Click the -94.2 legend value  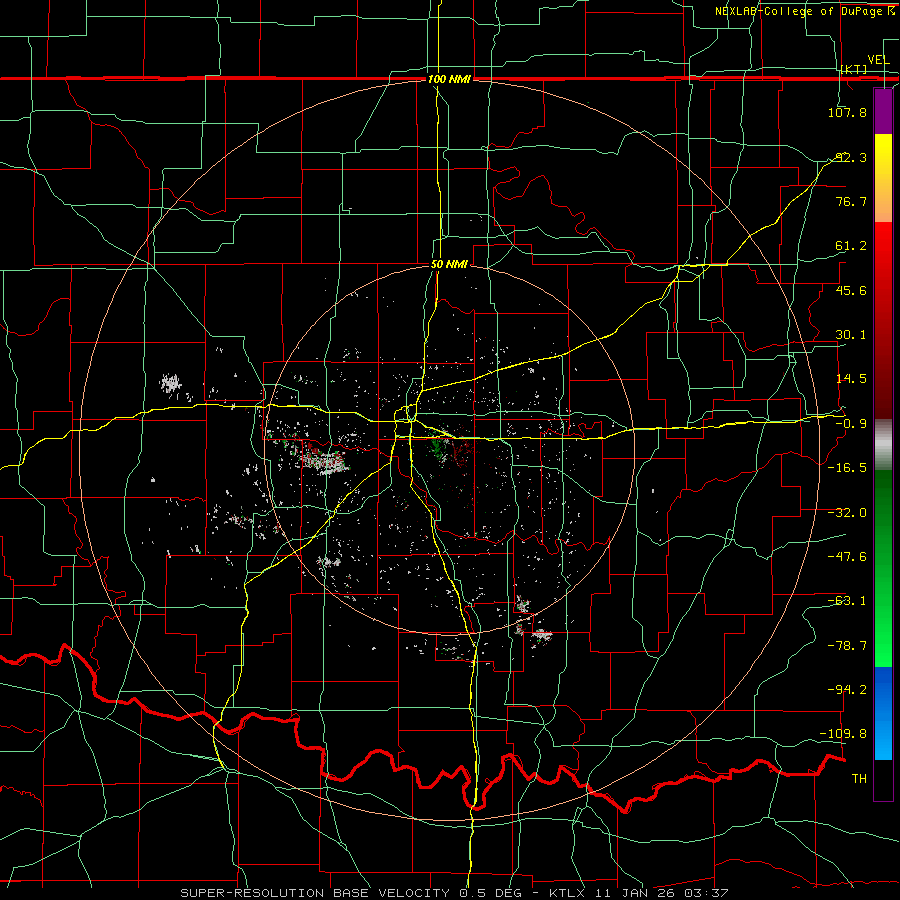847,690
